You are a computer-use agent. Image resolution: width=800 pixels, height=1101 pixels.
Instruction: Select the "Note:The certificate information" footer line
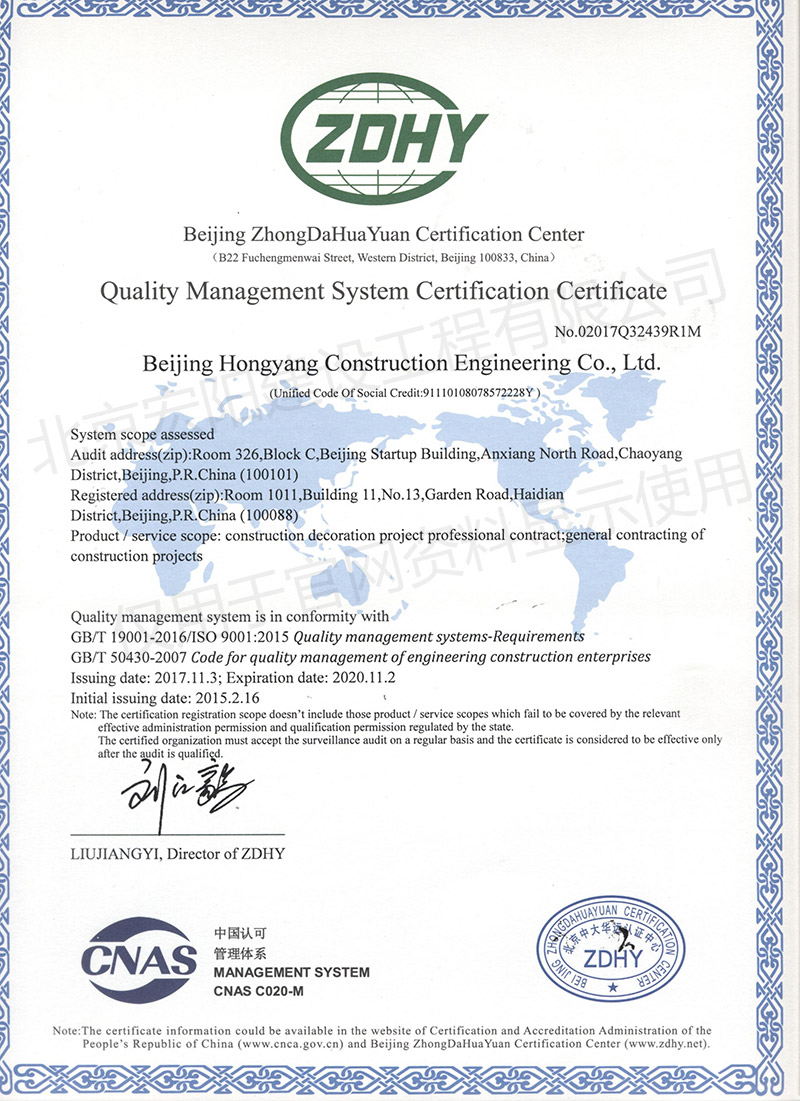[382, 1031]
